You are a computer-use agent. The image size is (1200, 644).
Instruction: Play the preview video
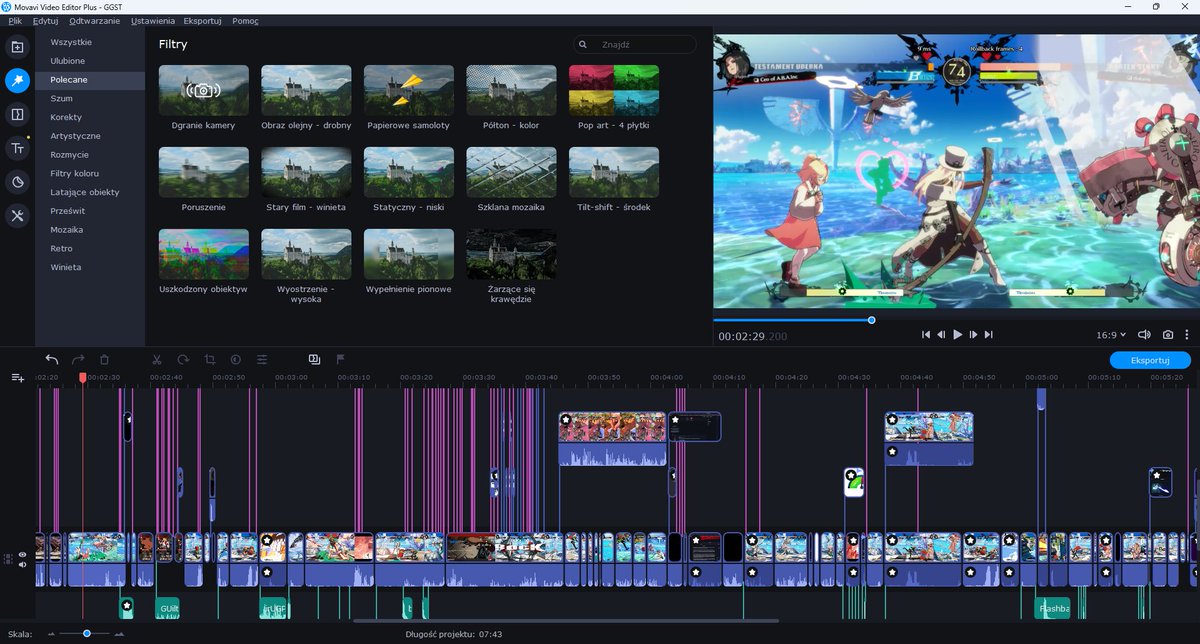click(x=957, y=335)
